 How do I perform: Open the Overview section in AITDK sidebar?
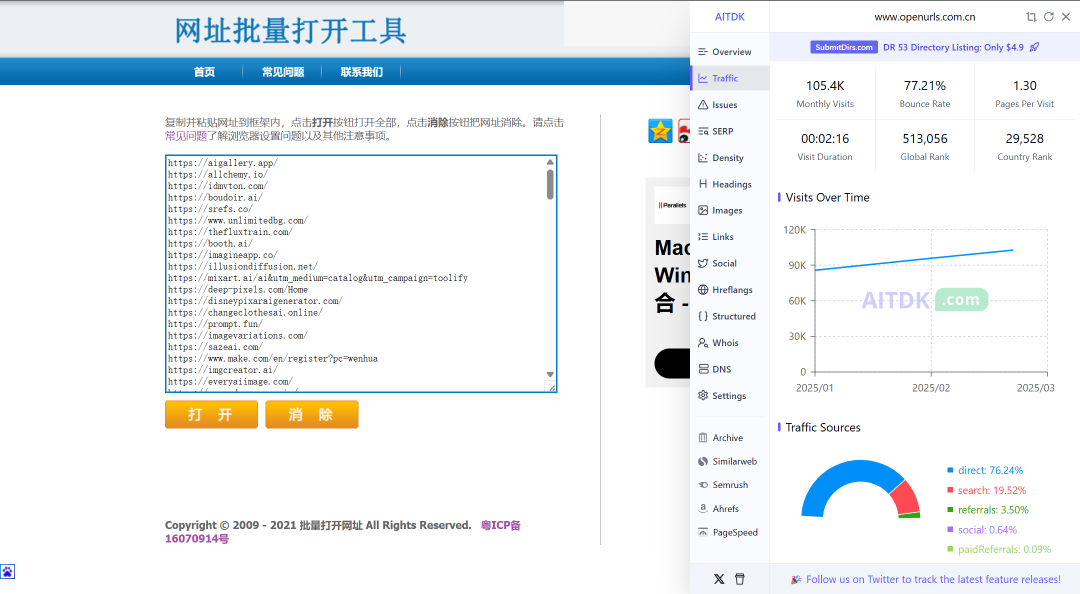pos(729,52)
